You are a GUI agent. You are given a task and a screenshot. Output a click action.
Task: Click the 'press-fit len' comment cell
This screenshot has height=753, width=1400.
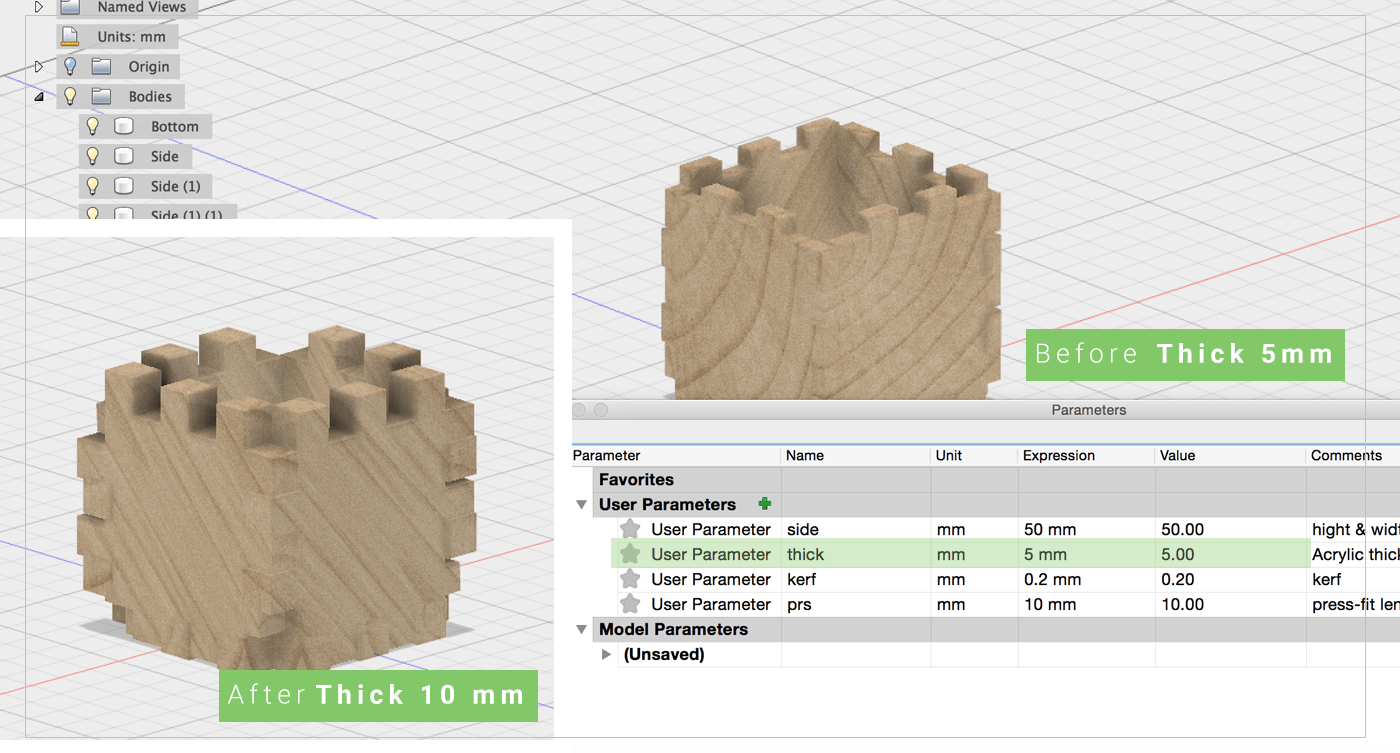click(1354, 604)
